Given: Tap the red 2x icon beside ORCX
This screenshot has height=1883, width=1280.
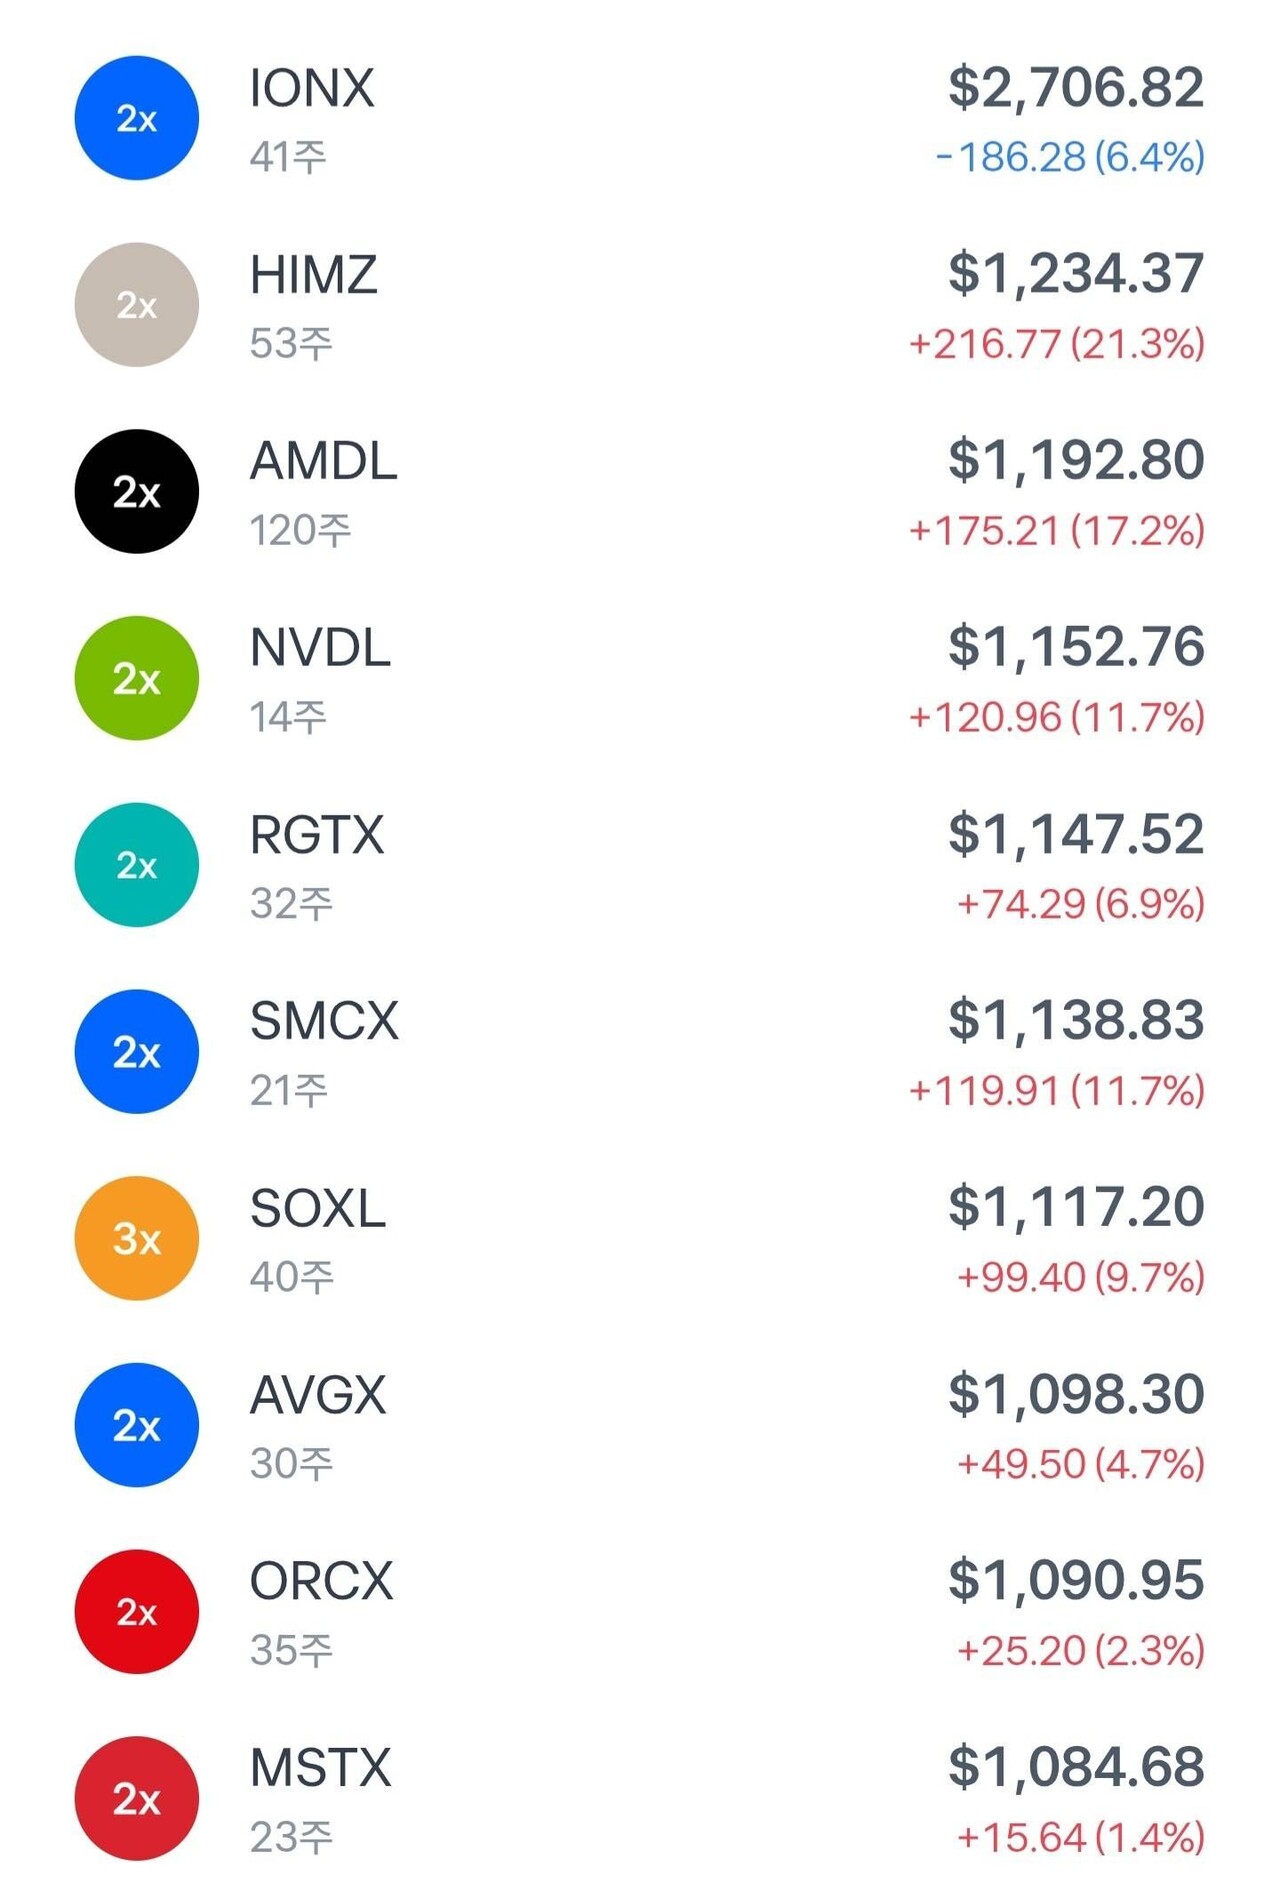Looking at the screenshot, I should coord(137,1611).
